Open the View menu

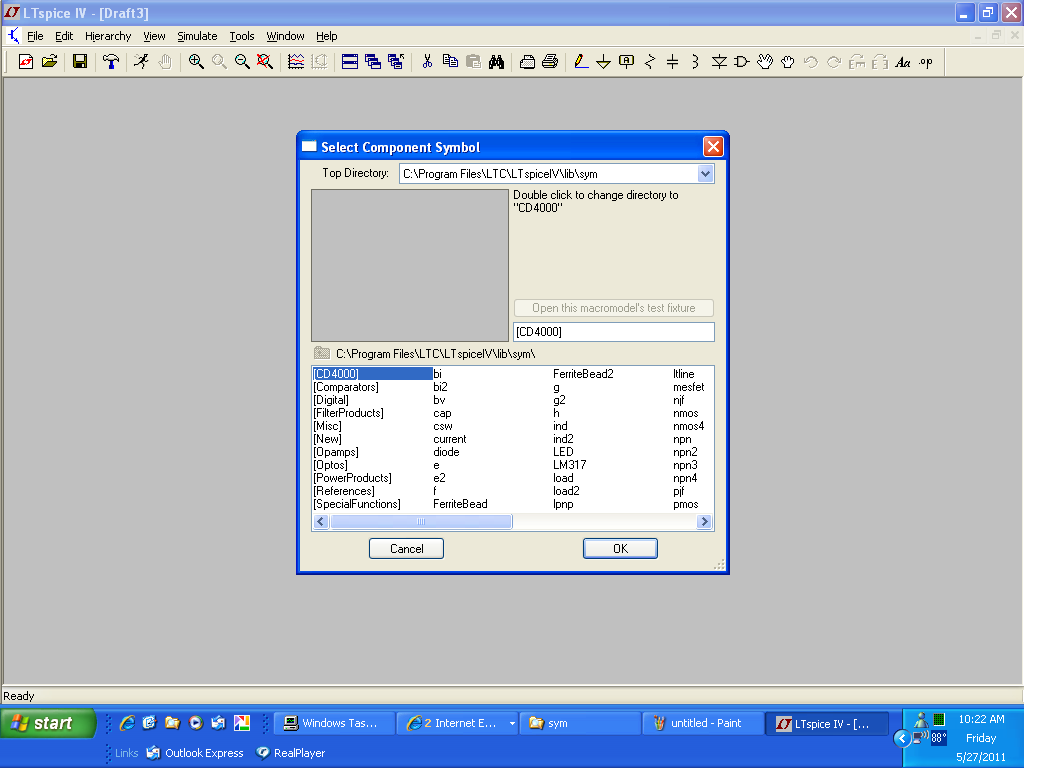(x=154, y=36)
